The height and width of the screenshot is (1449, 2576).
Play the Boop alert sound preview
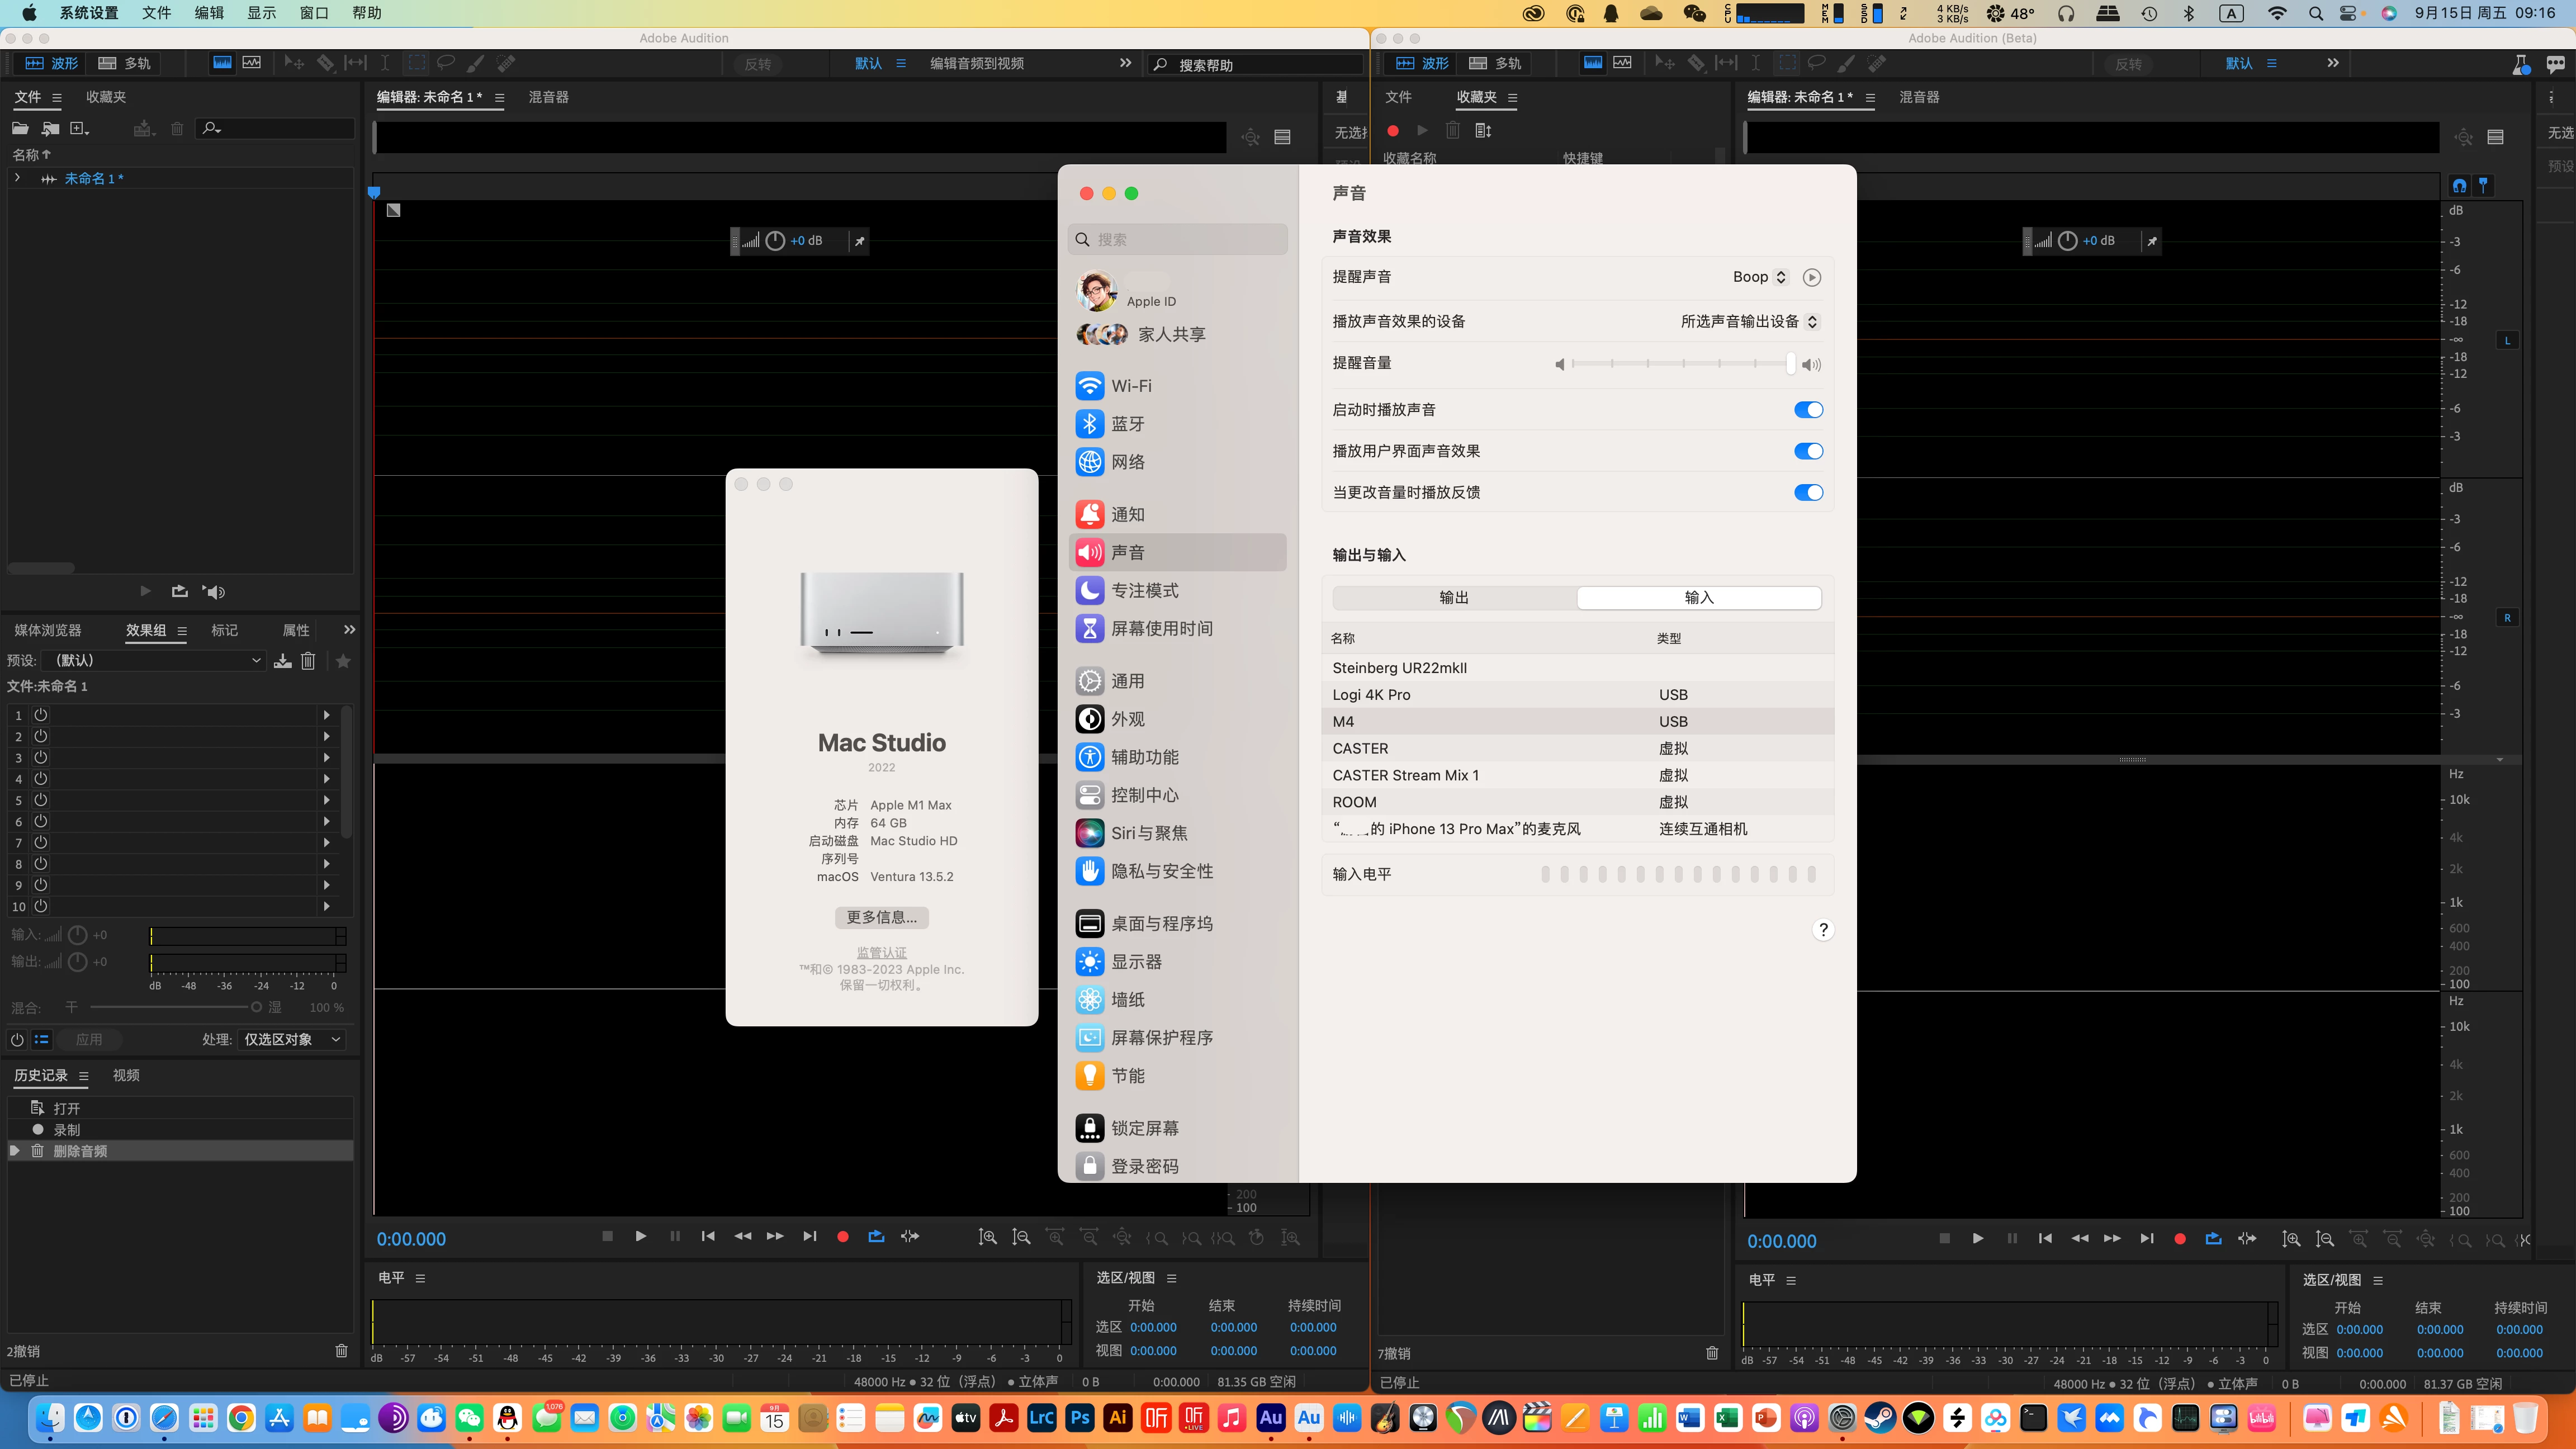pyautogui.click(x=1811, y=277)
